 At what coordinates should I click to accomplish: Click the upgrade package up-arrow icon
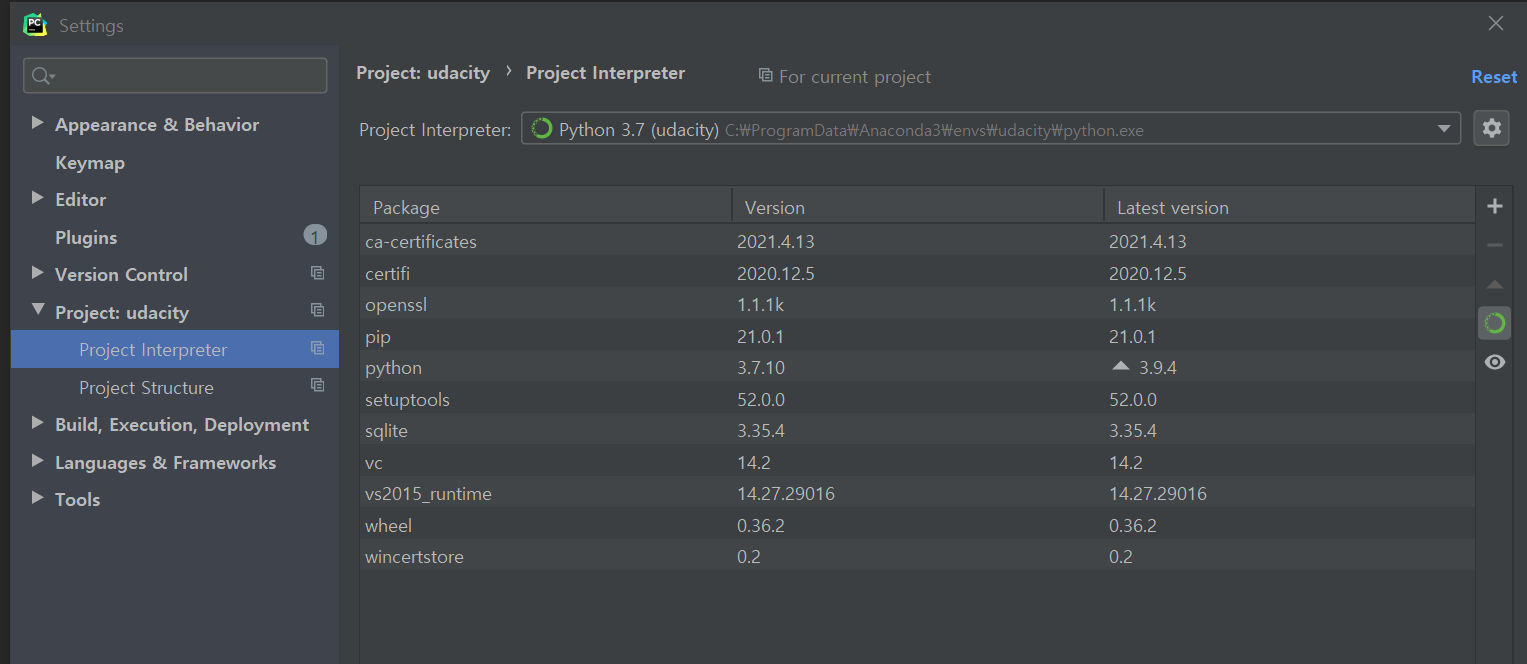coord(1494,284)
